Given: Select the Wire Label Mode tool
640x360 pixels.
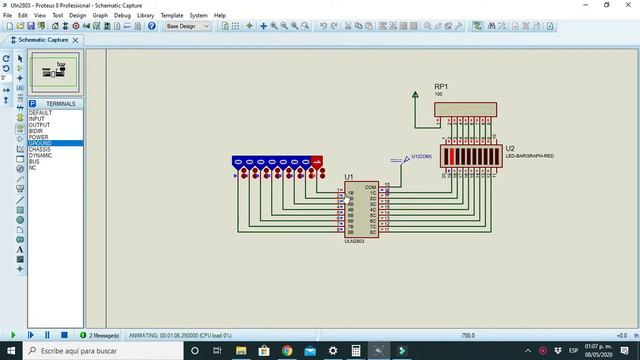Looking at the screenshot, I should coord(20,88).
